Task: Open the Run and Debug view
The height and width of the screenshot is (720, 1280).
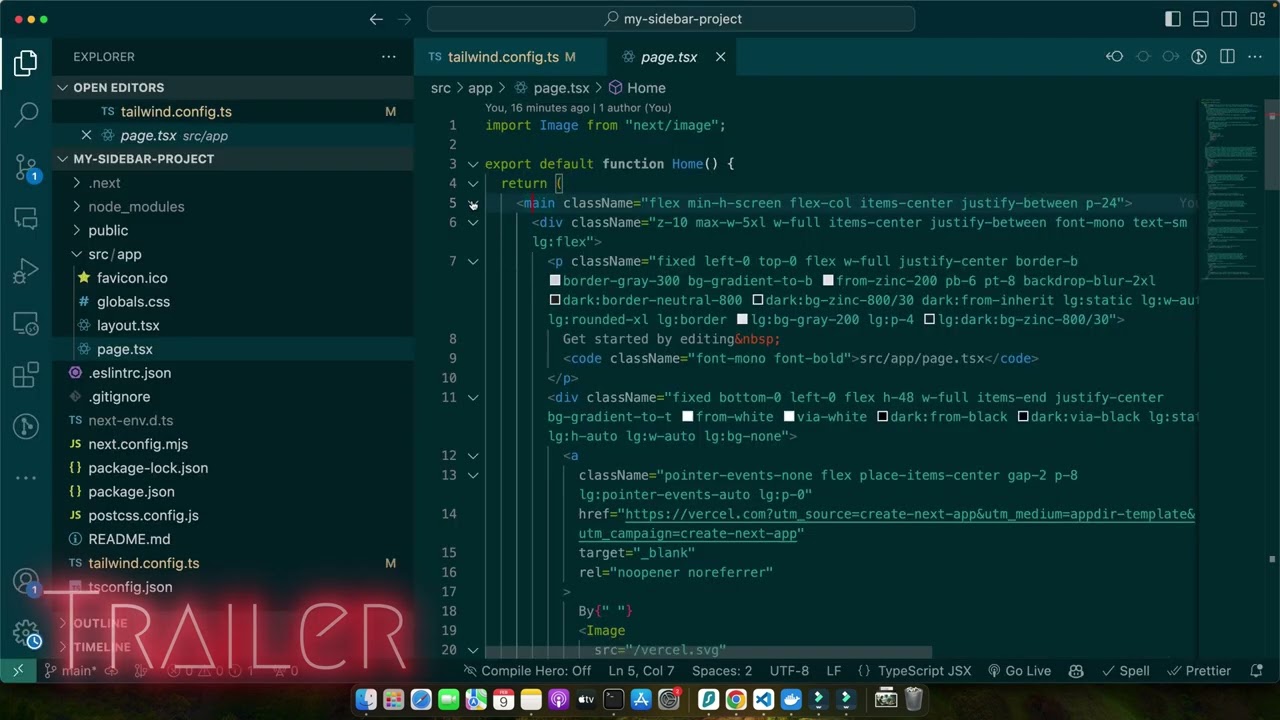Action: [26, 271]
